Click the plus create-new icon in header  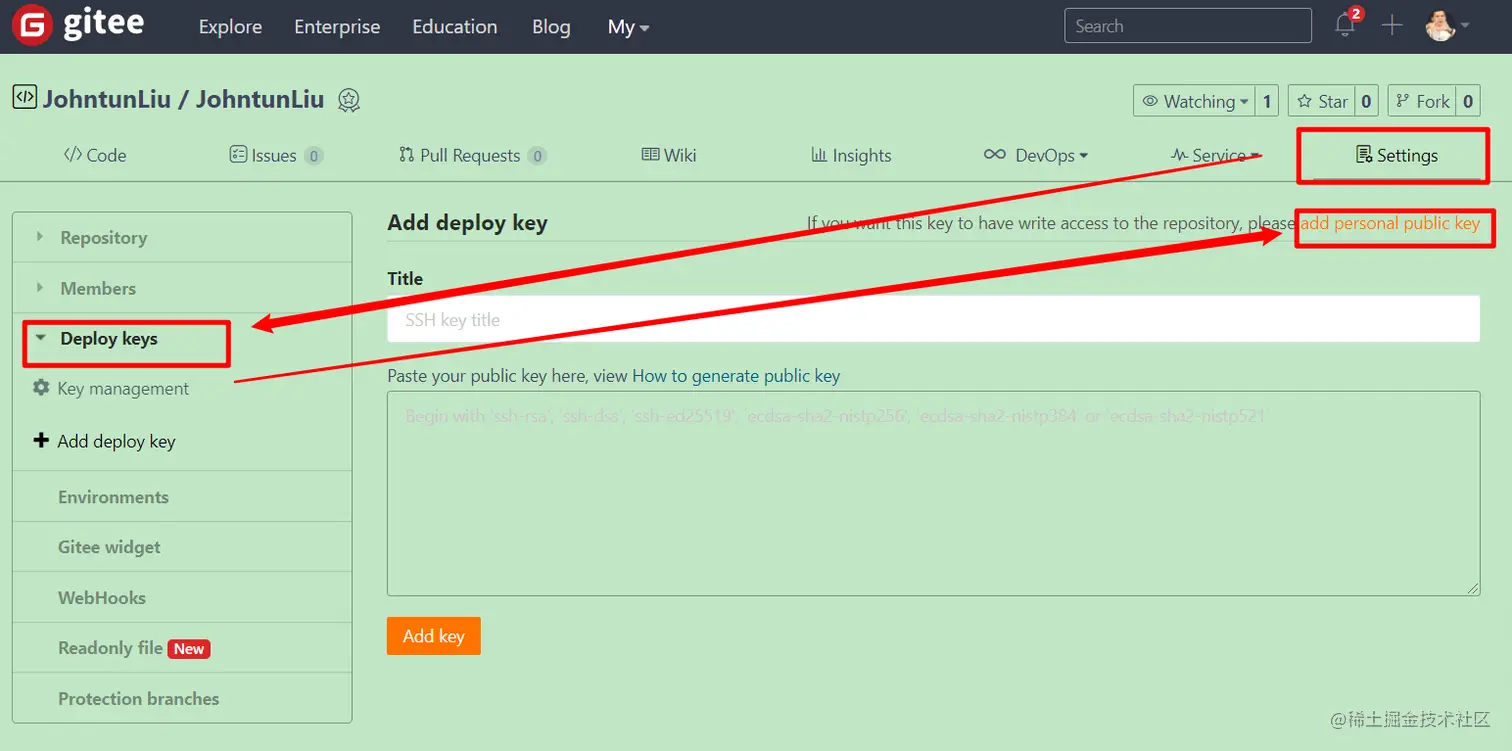tap(1392, 26)
